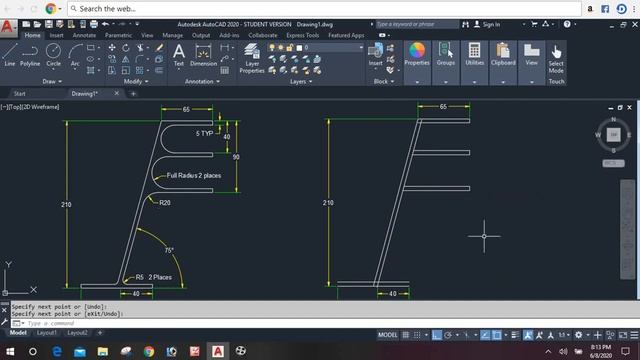Screen dimensions: 640x360
Task: Select the Circle tool
Action: 53,55
